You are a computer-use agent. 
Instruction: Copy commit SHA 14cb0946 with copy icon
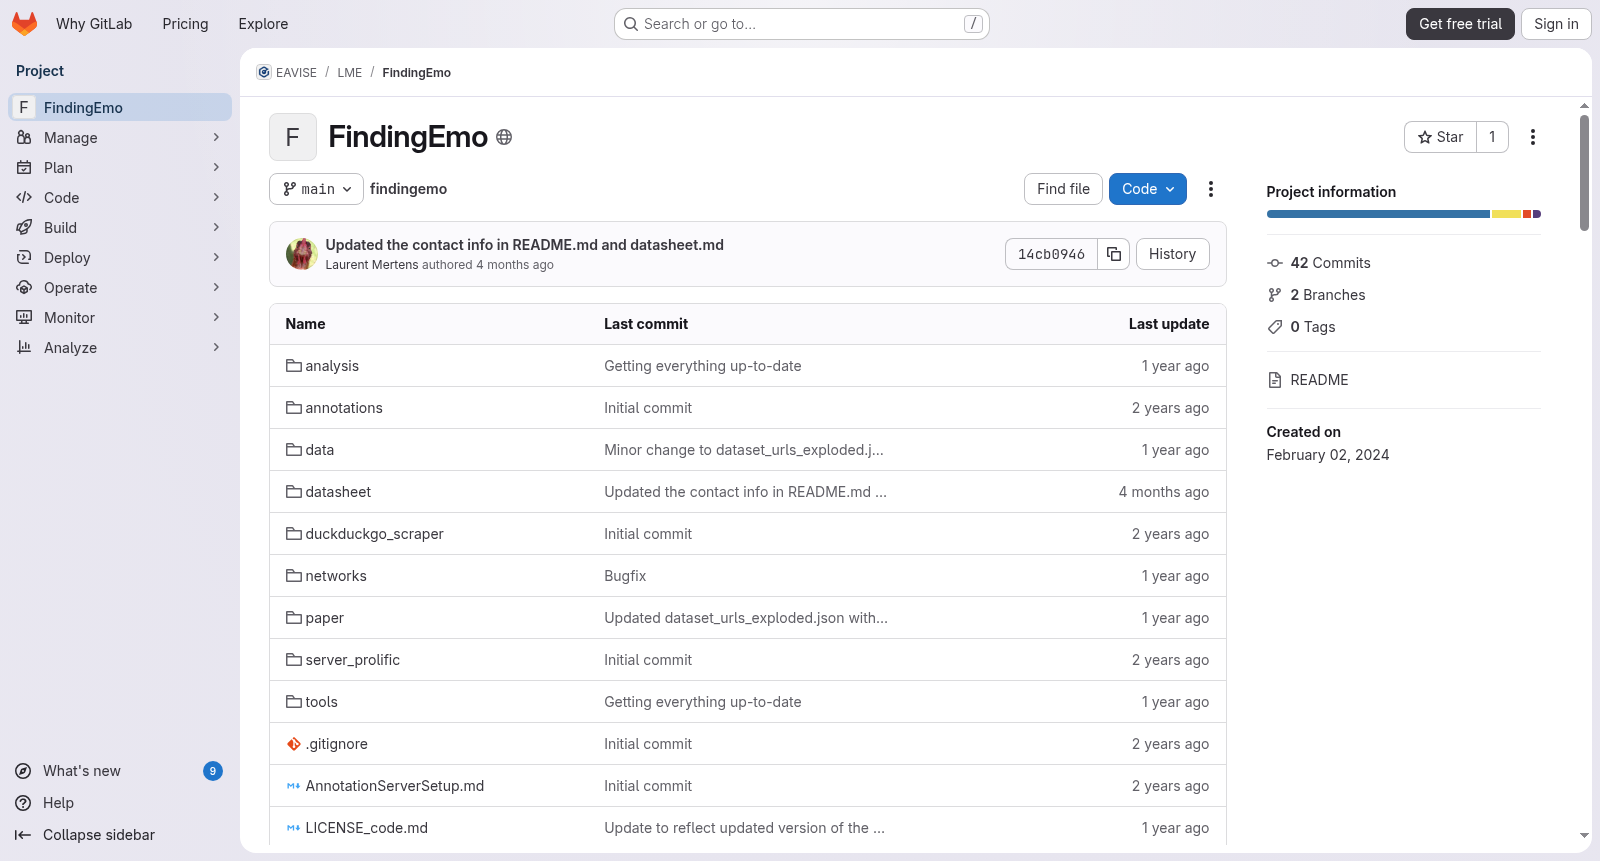(1114, 254)
